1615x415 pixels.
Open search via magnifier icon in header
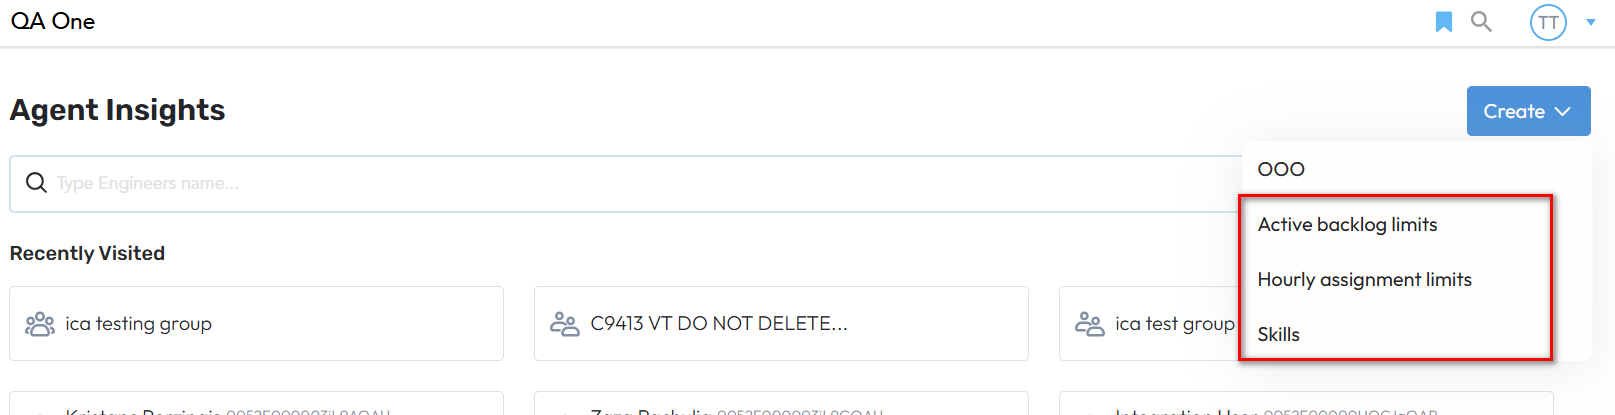[x=1481, y=22]
